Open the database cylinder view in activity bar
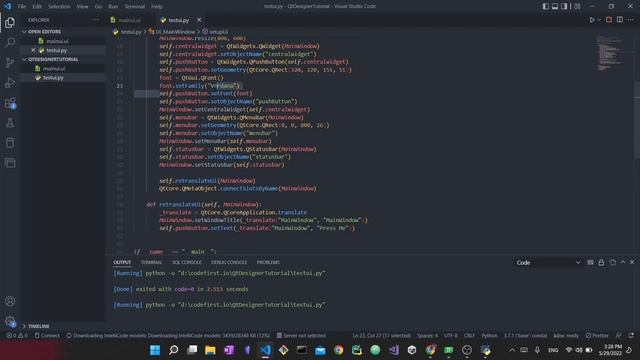 point(10,143)
